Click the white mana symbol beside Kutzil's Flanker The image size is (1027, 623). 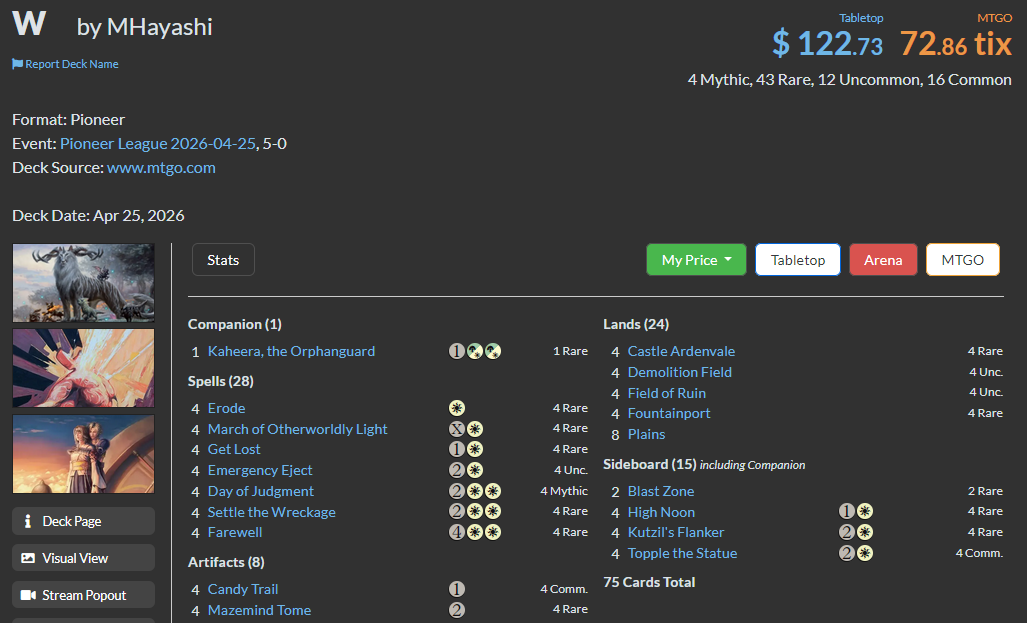coord(865,532)
